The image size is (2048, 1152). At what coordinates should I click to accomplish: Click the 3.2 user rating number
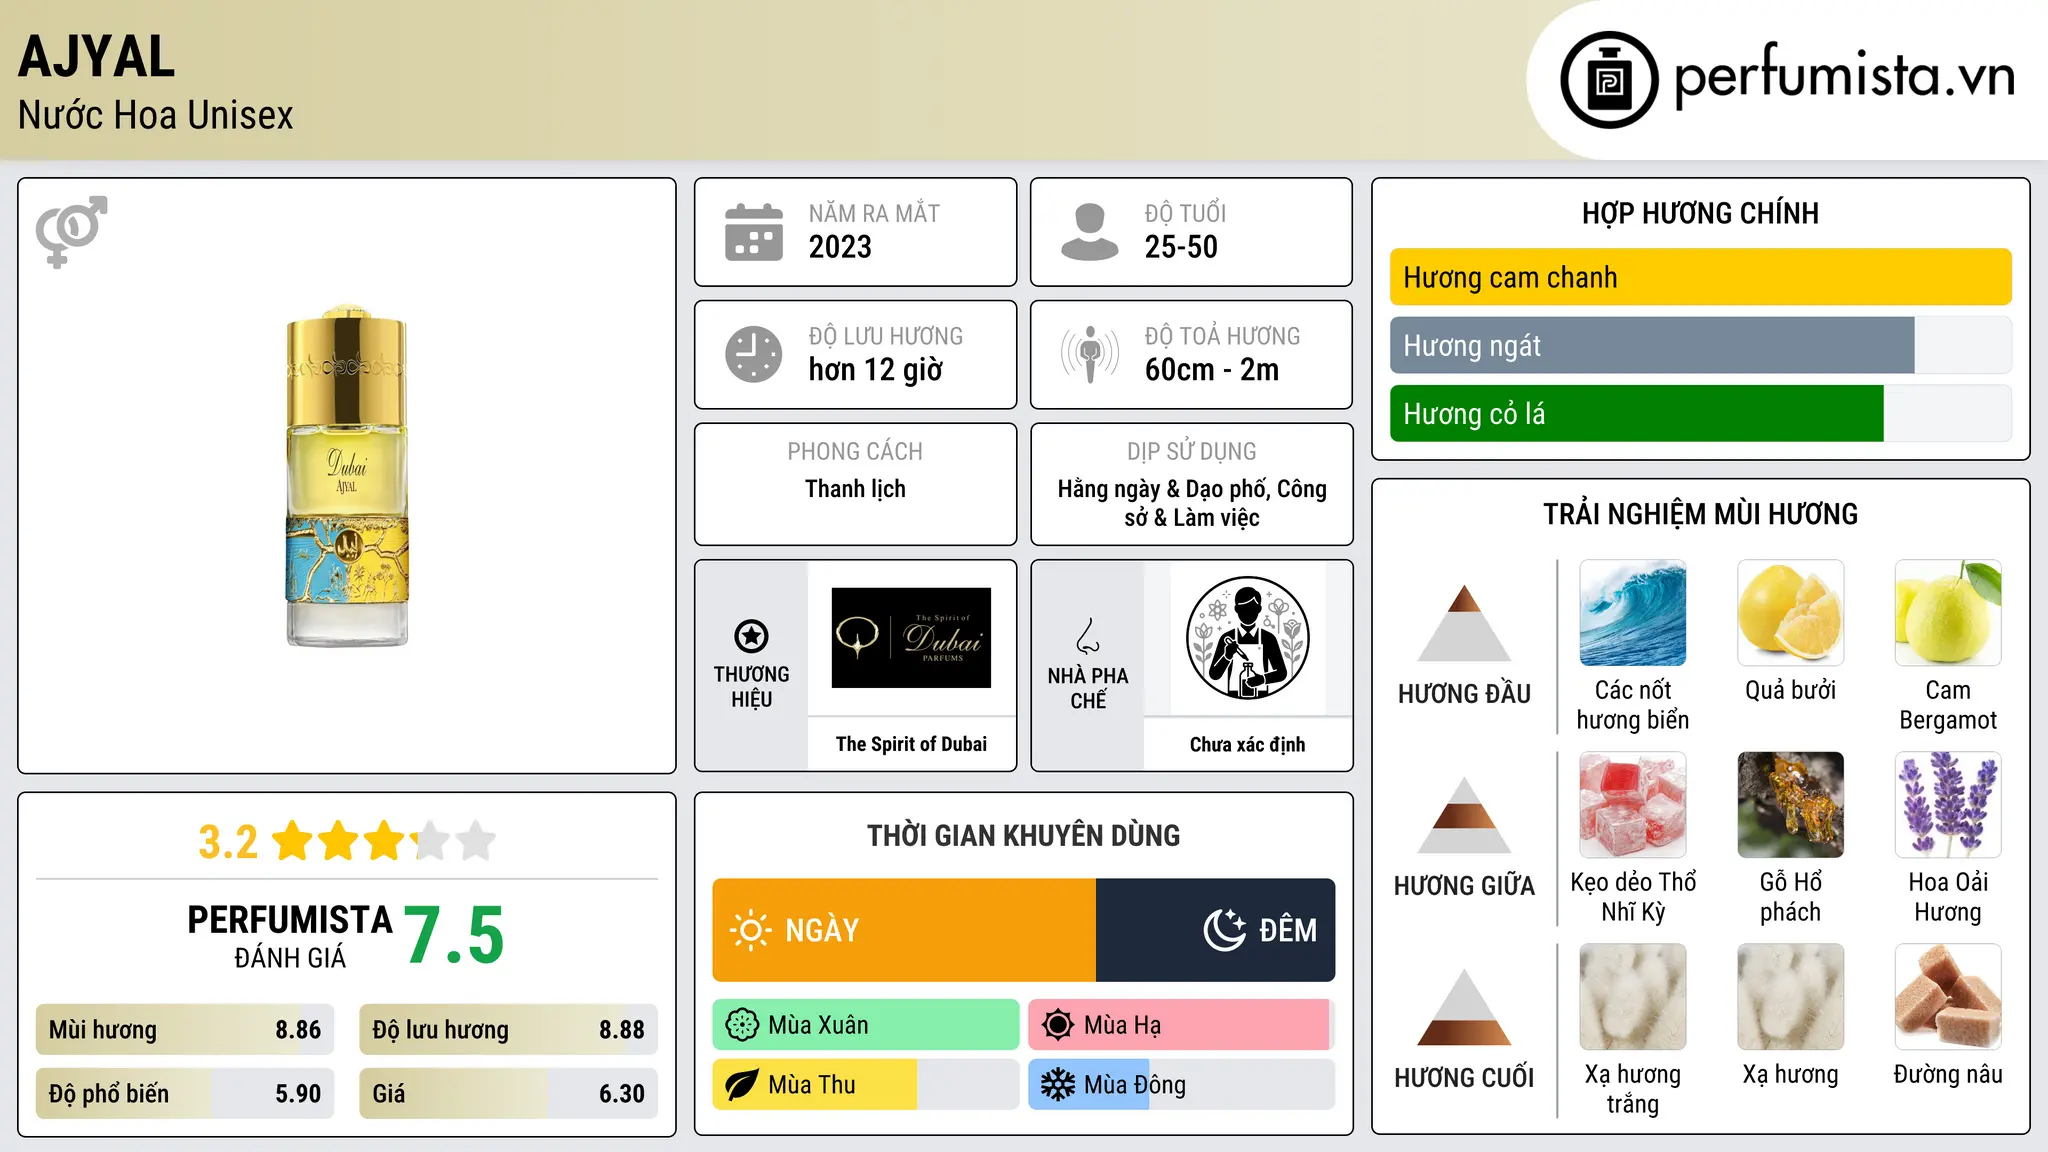point(228,842)
